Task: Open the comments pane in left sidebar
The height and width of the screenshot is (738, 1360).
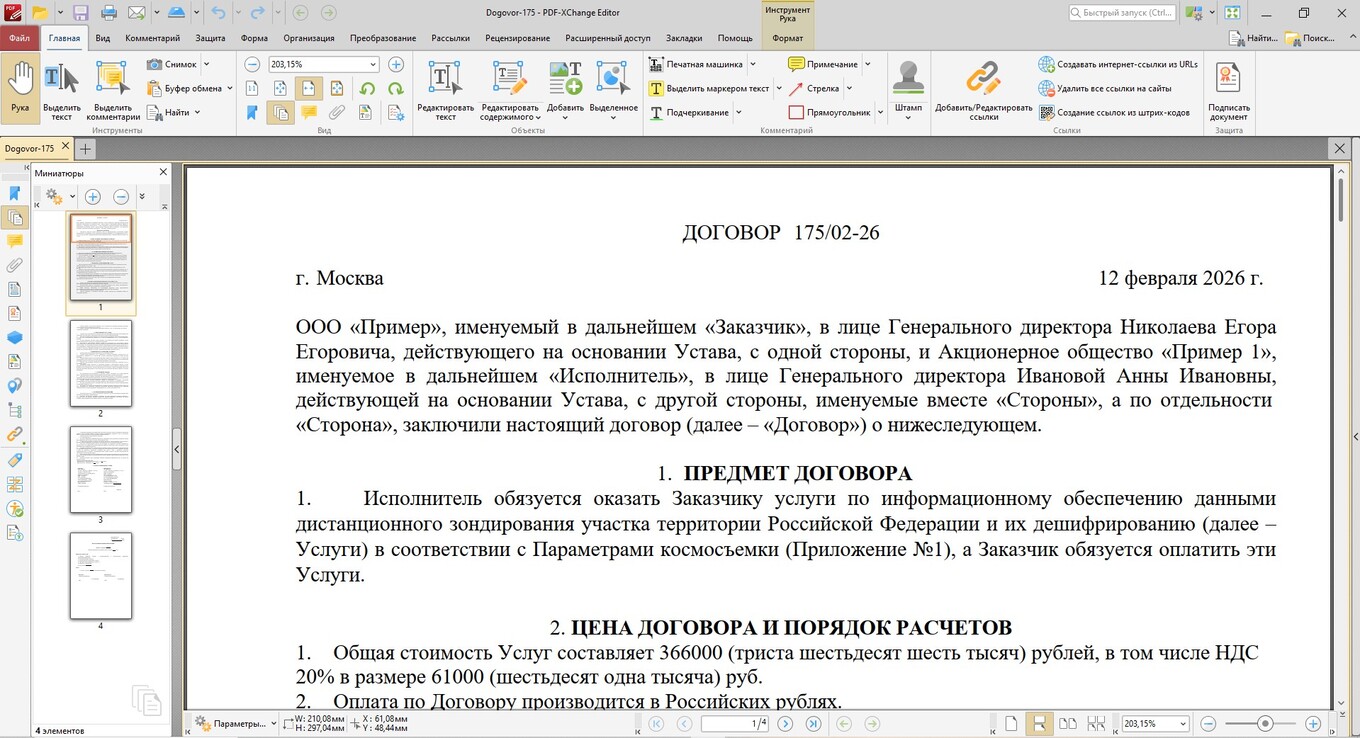Action: [15, 241]
